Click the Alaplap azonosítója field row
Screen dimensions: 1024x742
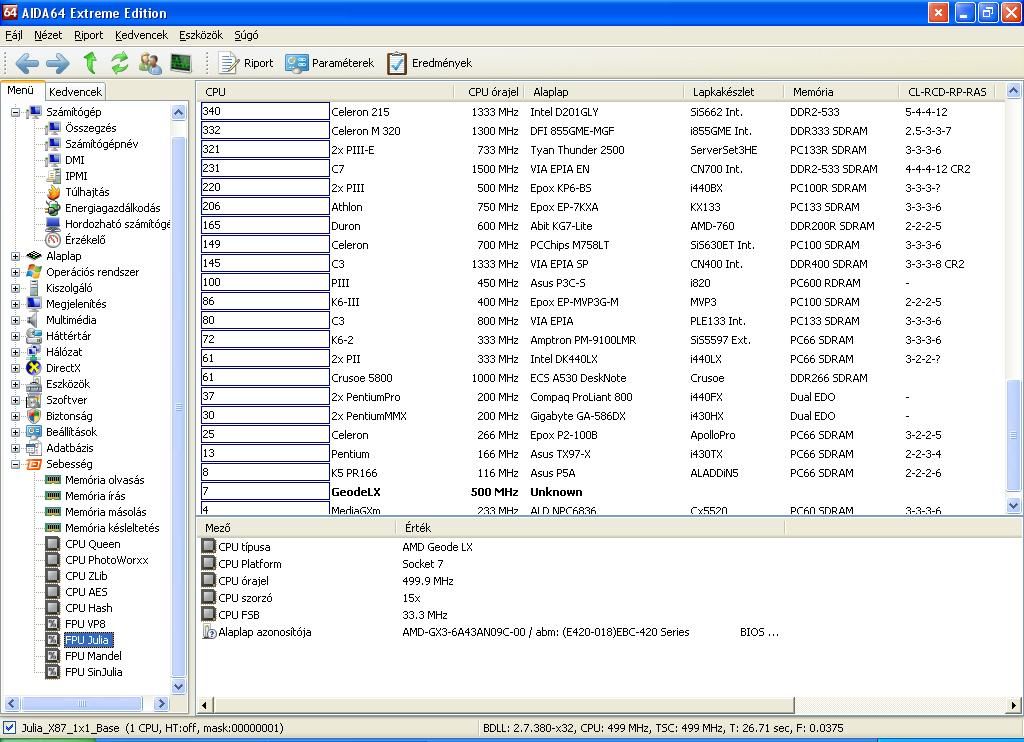click(491, 632)
